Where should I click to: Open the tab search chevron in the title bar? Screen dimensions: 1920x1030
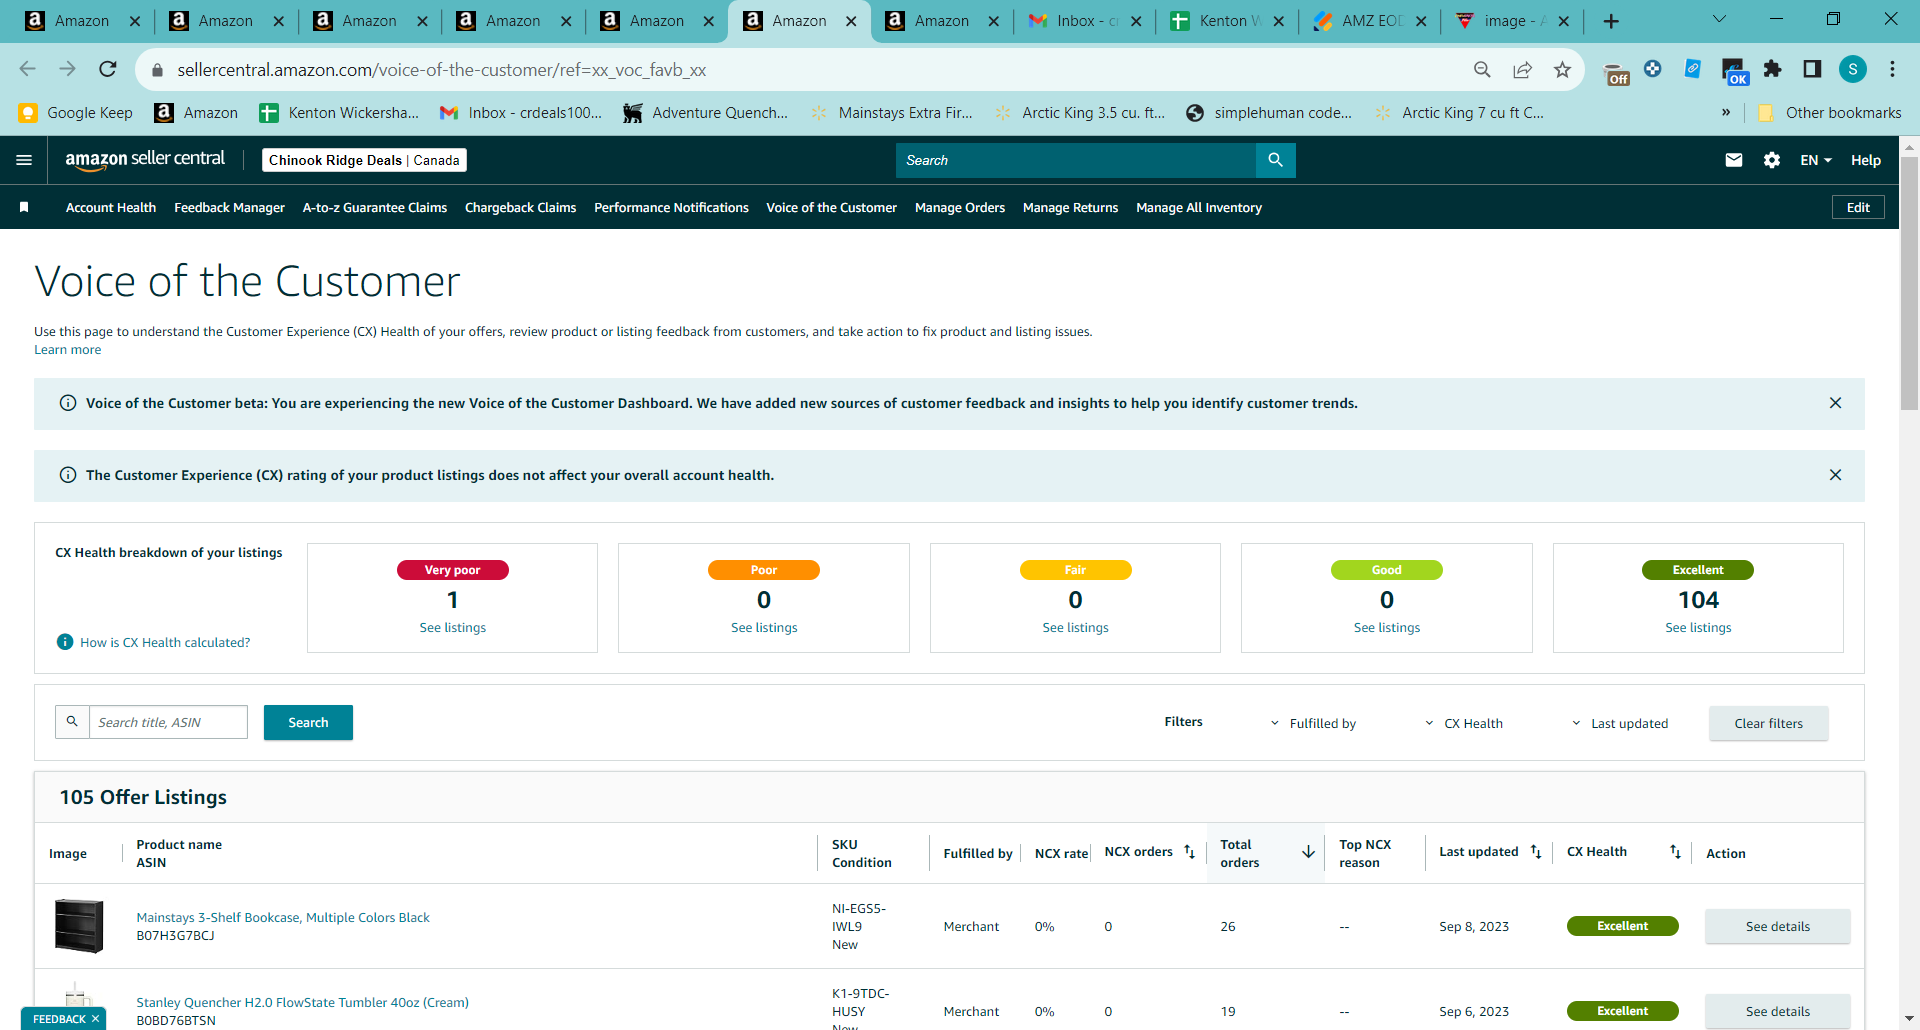[1719, 19]
